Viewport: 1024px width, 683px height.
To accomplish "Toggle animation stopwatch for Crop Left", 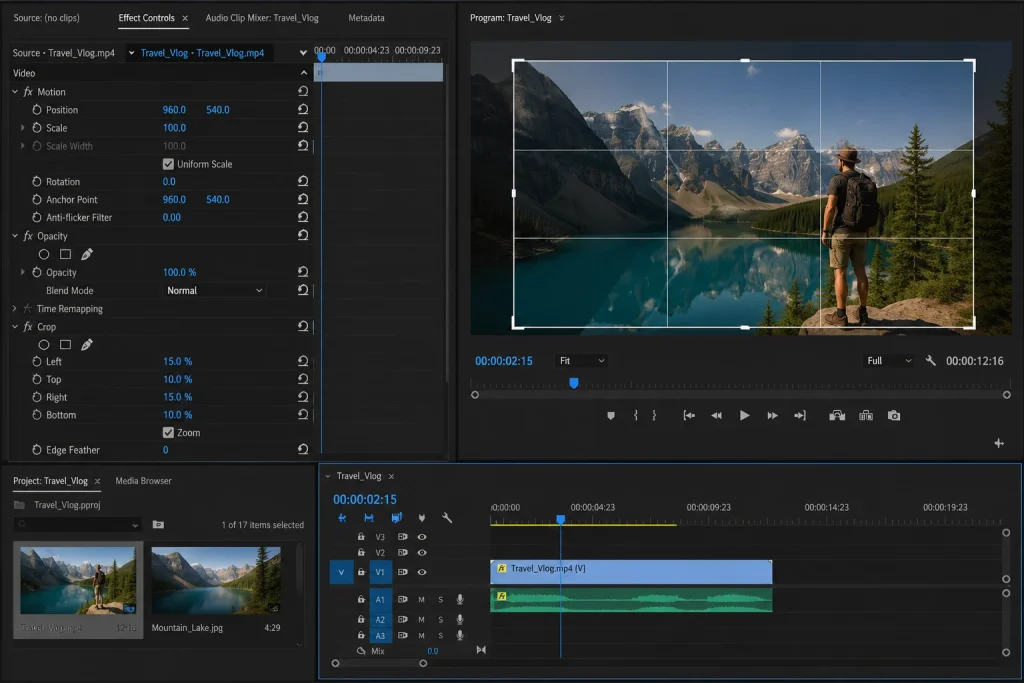I will click(37, 361).
